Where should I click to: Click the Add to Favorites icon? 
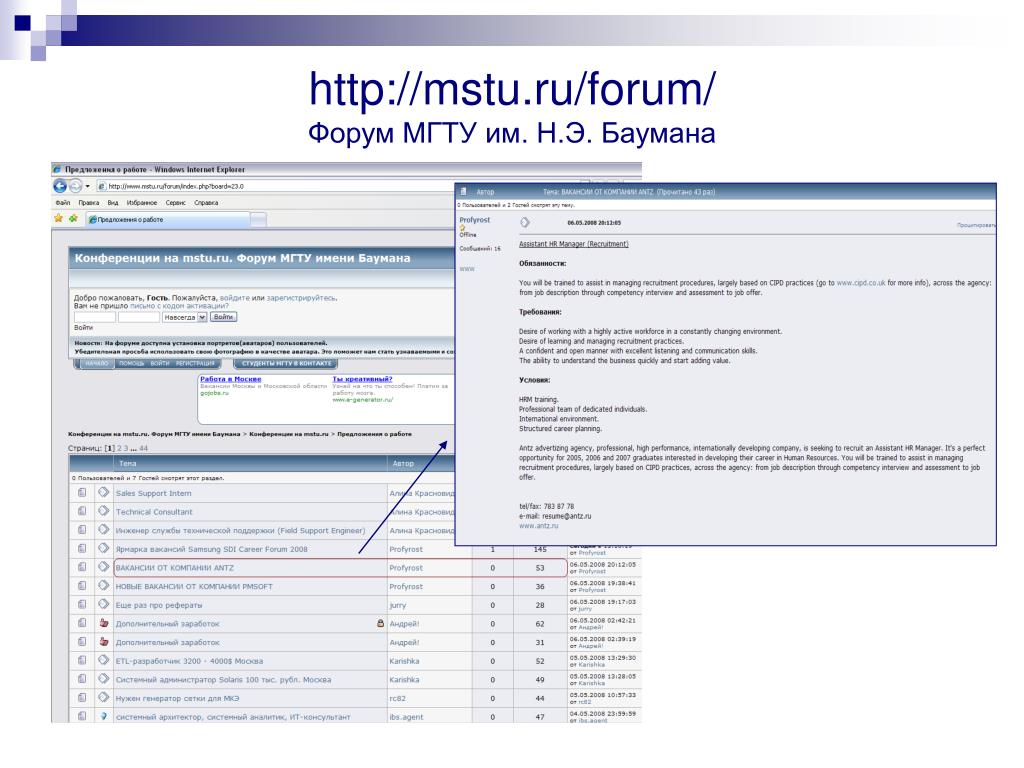pos(73,219)
